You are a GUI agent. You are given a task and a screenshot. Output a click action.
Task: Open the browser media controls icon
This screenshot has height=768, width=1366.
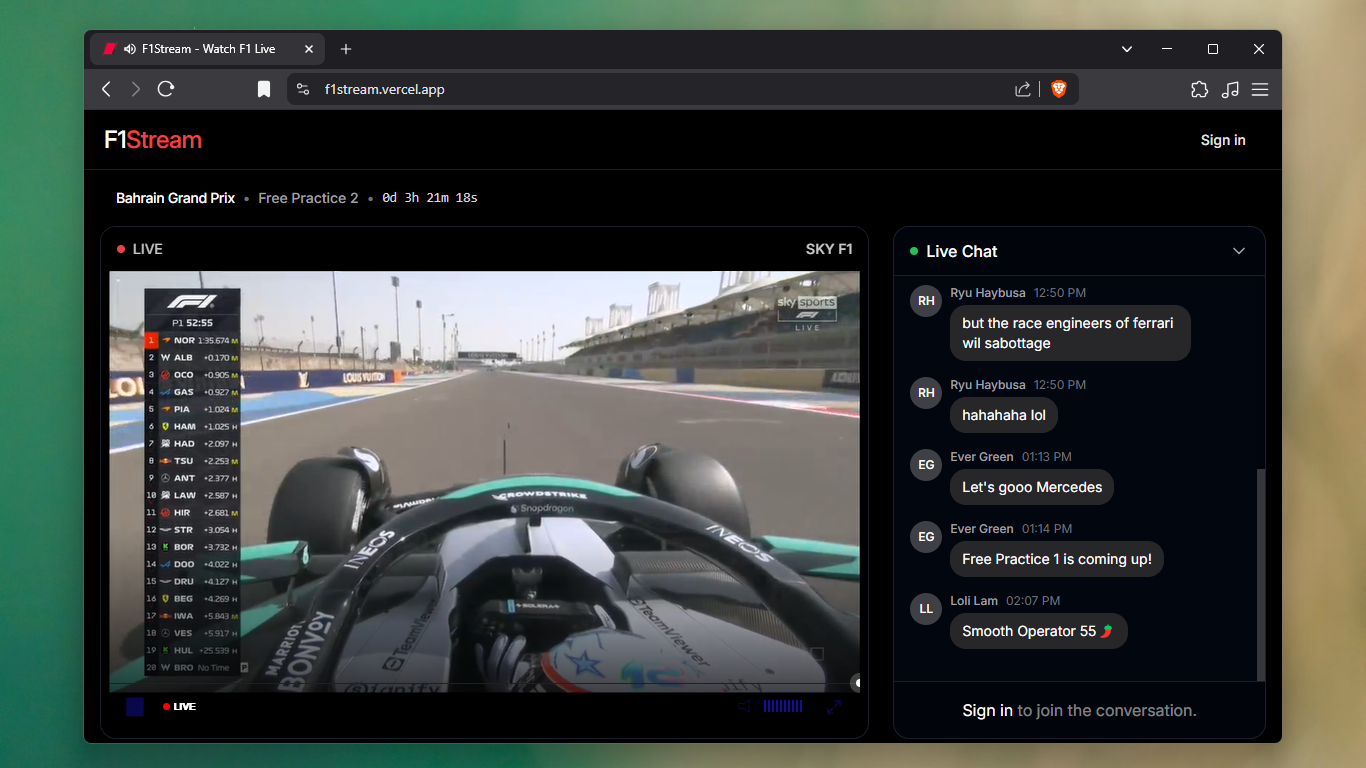1230,89
